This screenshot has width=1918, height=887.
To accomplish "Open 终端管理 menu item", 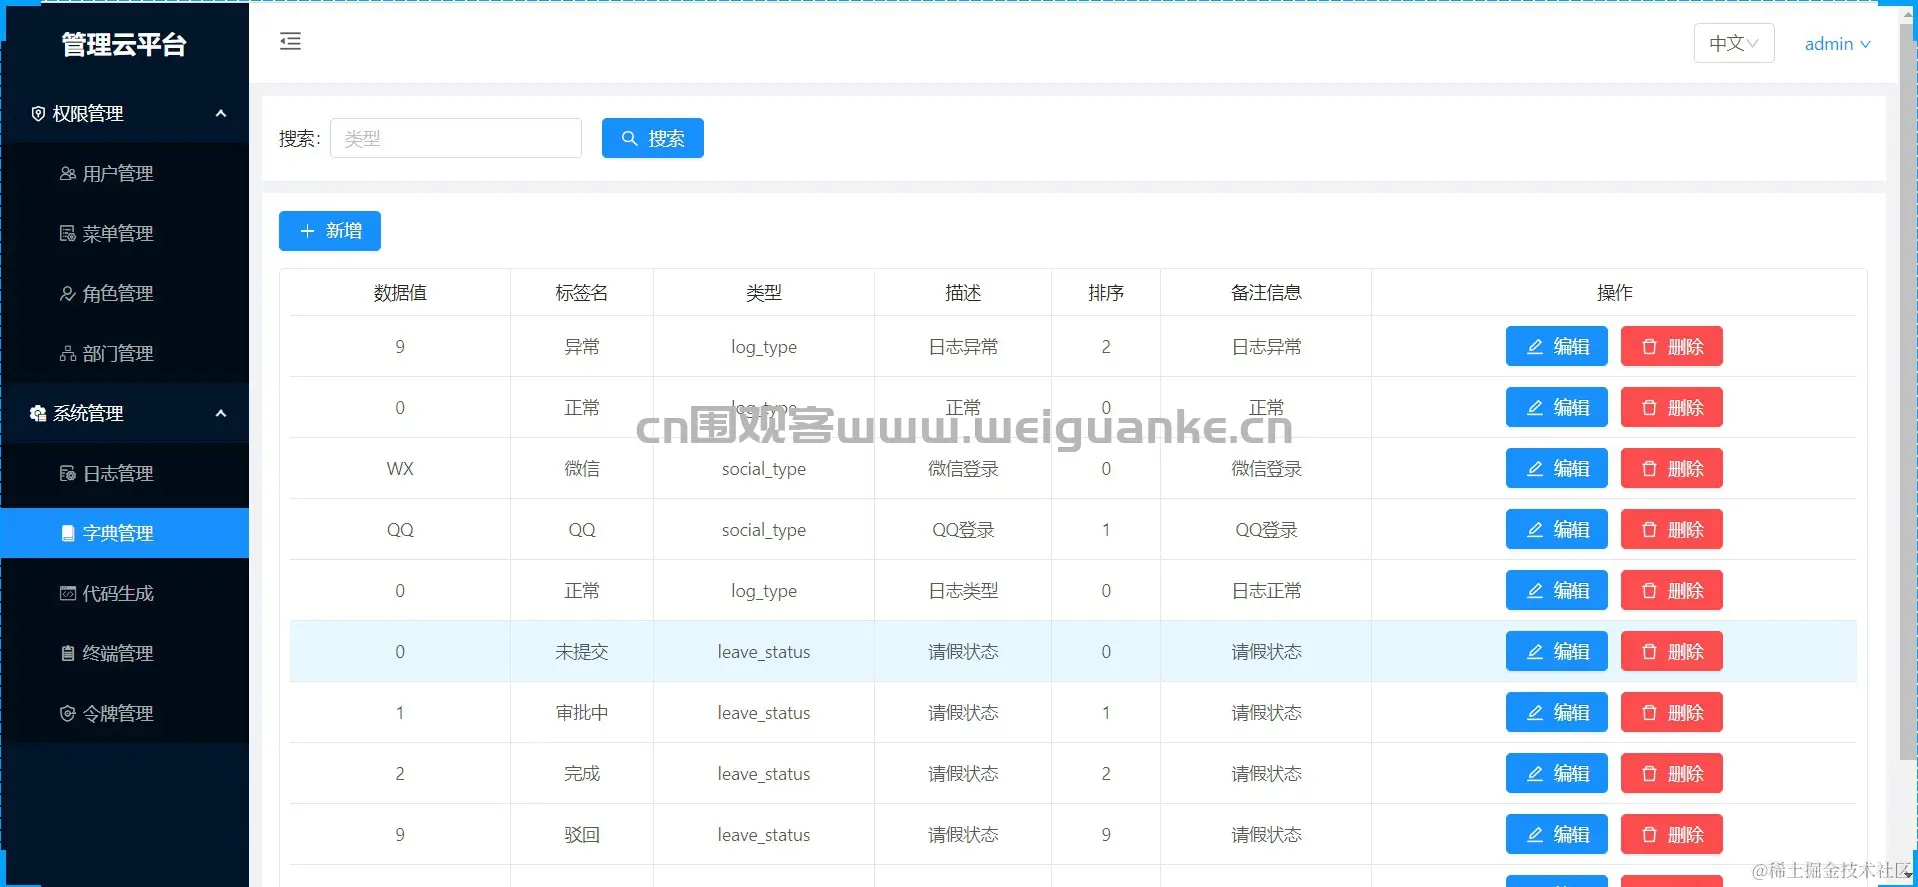I will coord(124,653).
